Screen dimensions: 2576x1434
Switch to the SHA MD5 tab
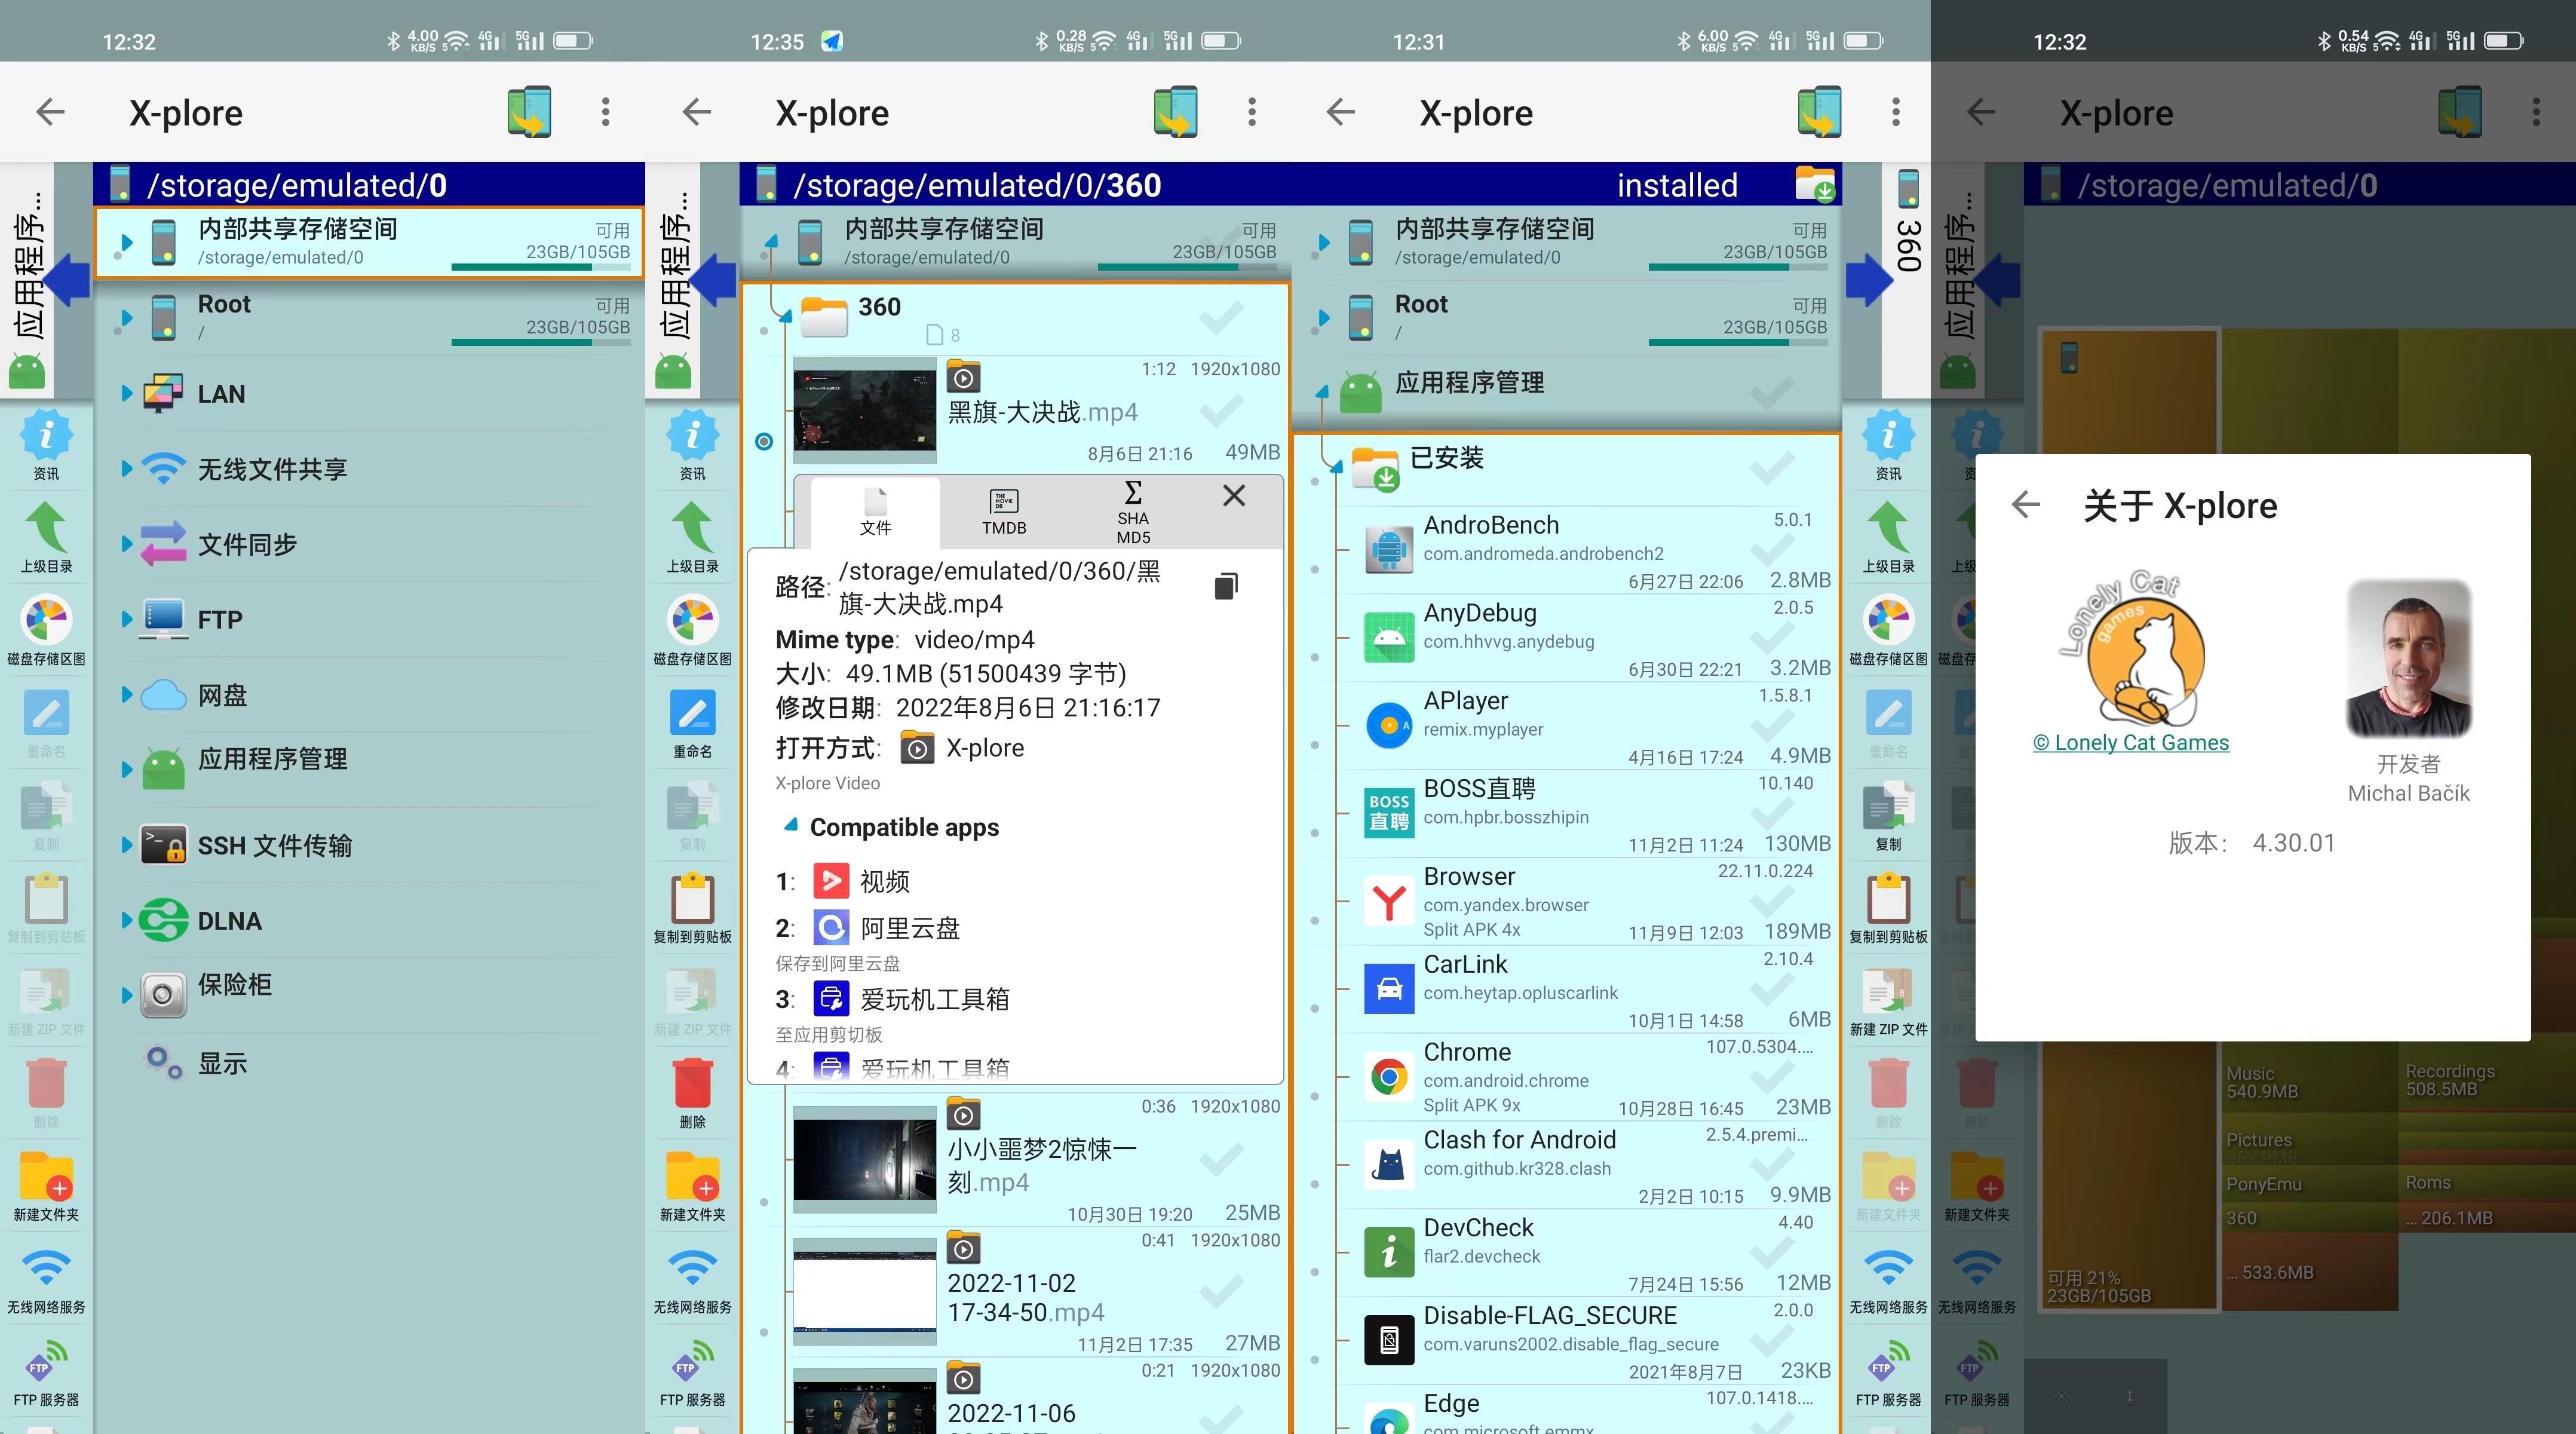(x=1133, y=512)
